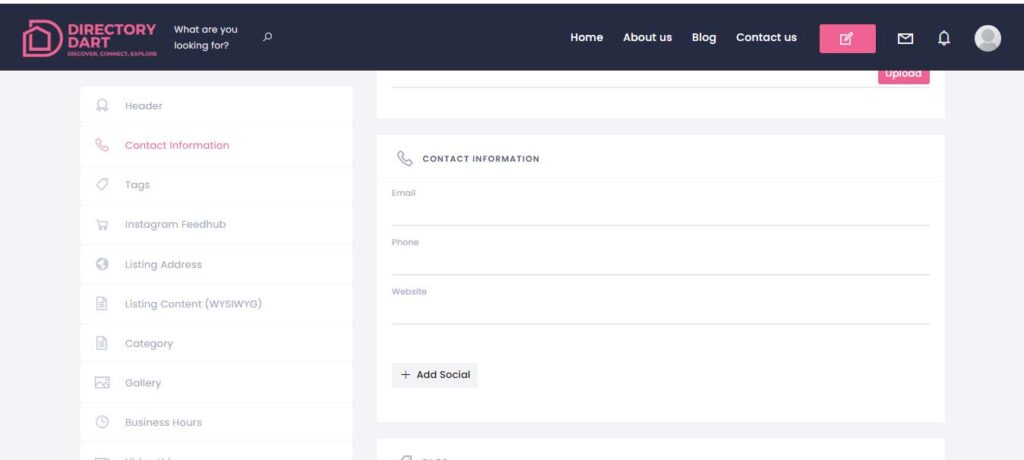
Task: Click the pink add listing button
Action: [x=848, y=39]
